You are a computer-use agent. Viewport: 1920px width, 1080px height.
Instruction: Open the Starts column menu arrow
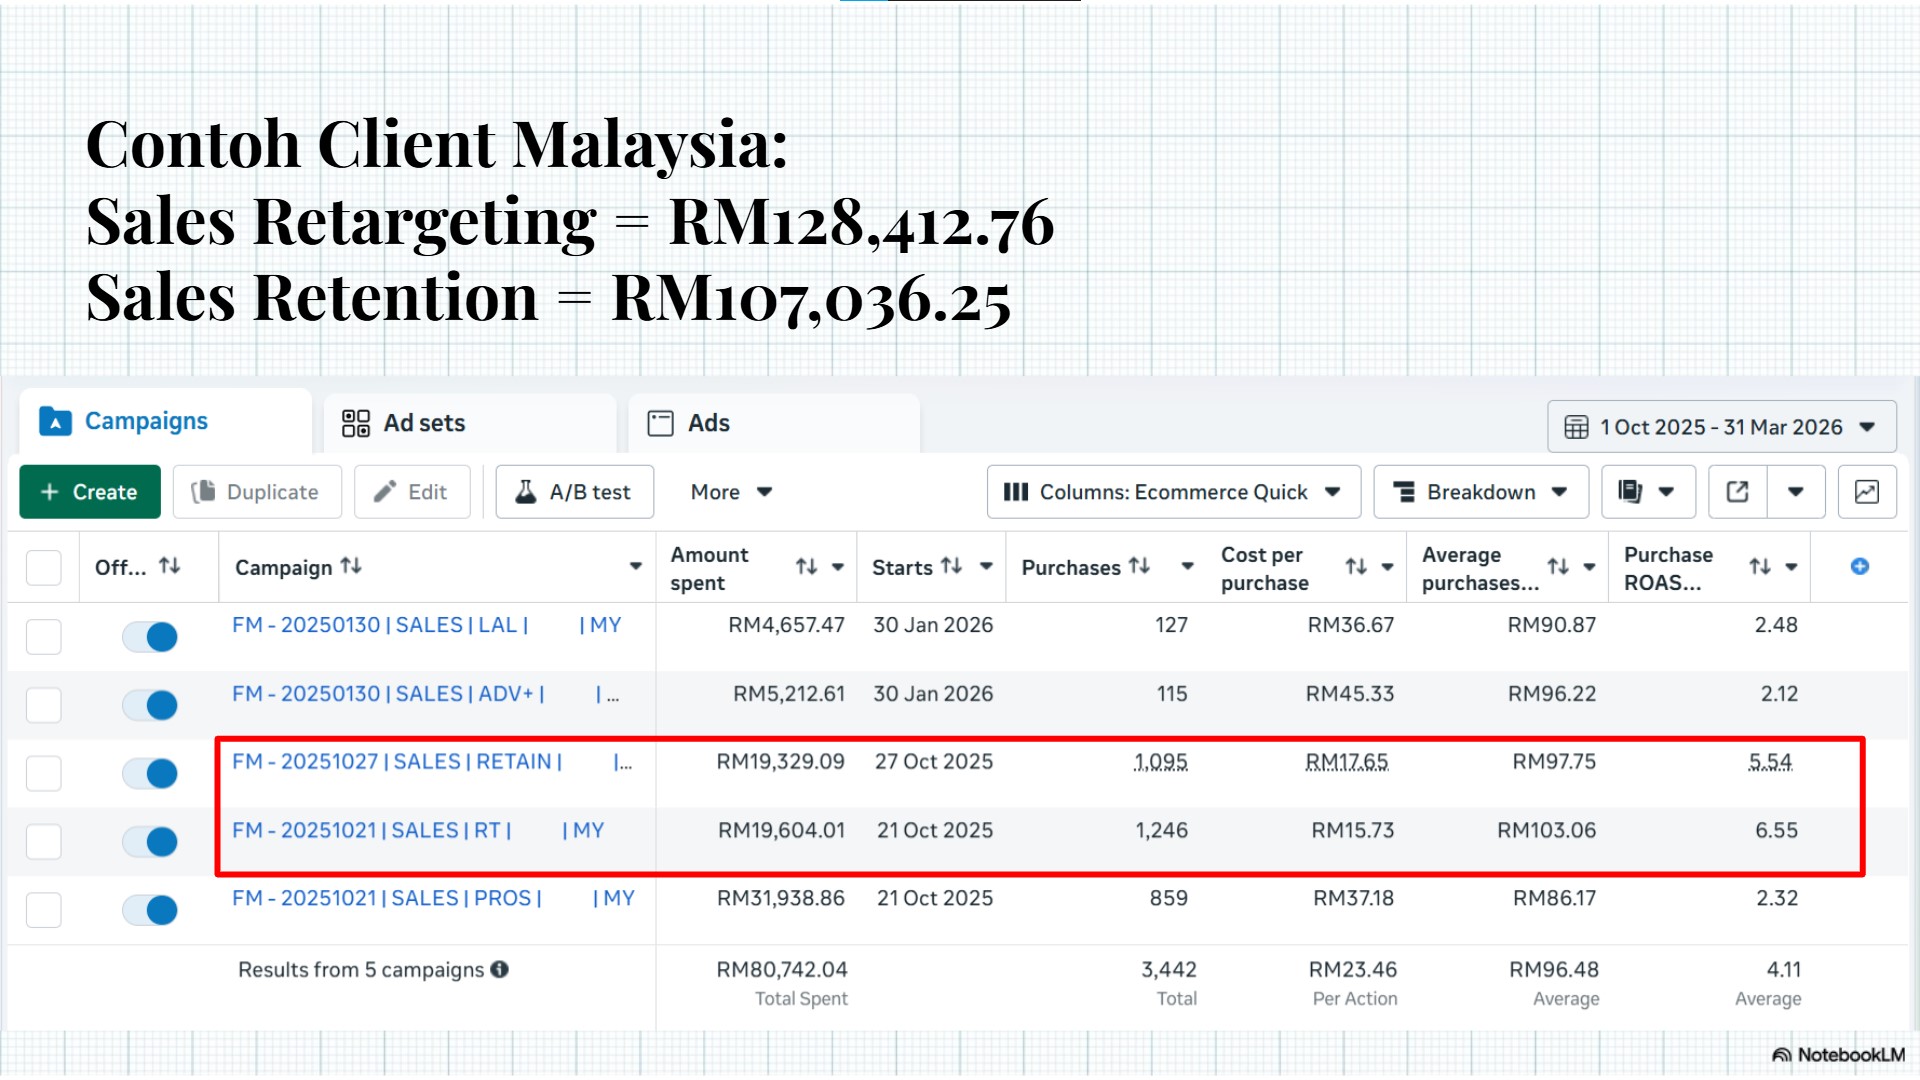[x=986, y=567]
